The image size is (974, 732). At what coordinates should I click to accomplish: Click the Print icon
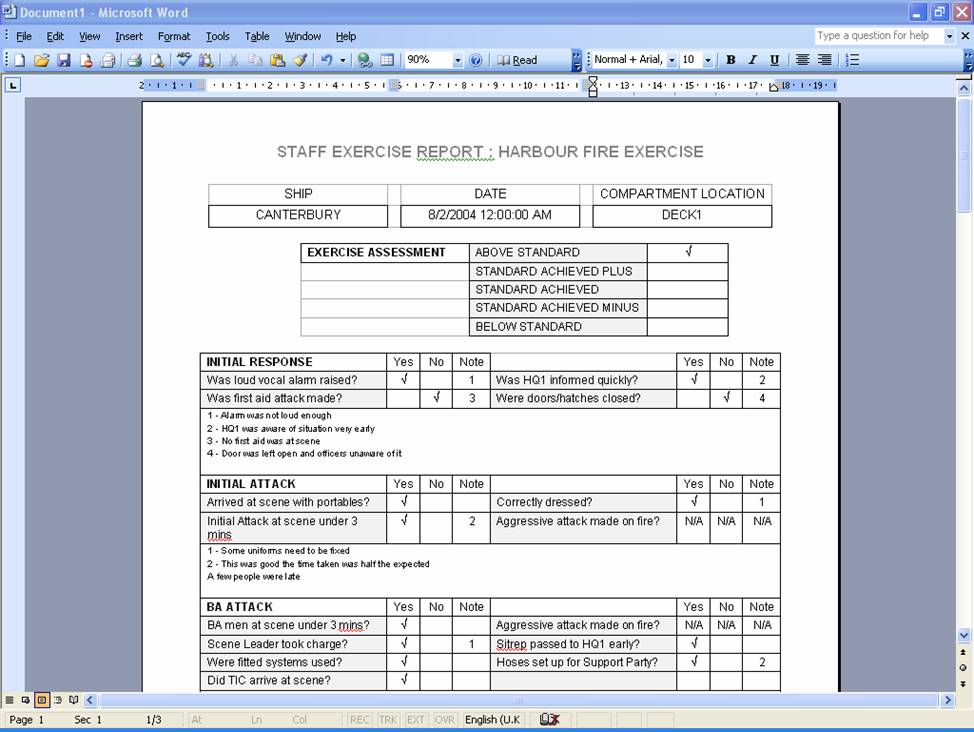point(134,60)
